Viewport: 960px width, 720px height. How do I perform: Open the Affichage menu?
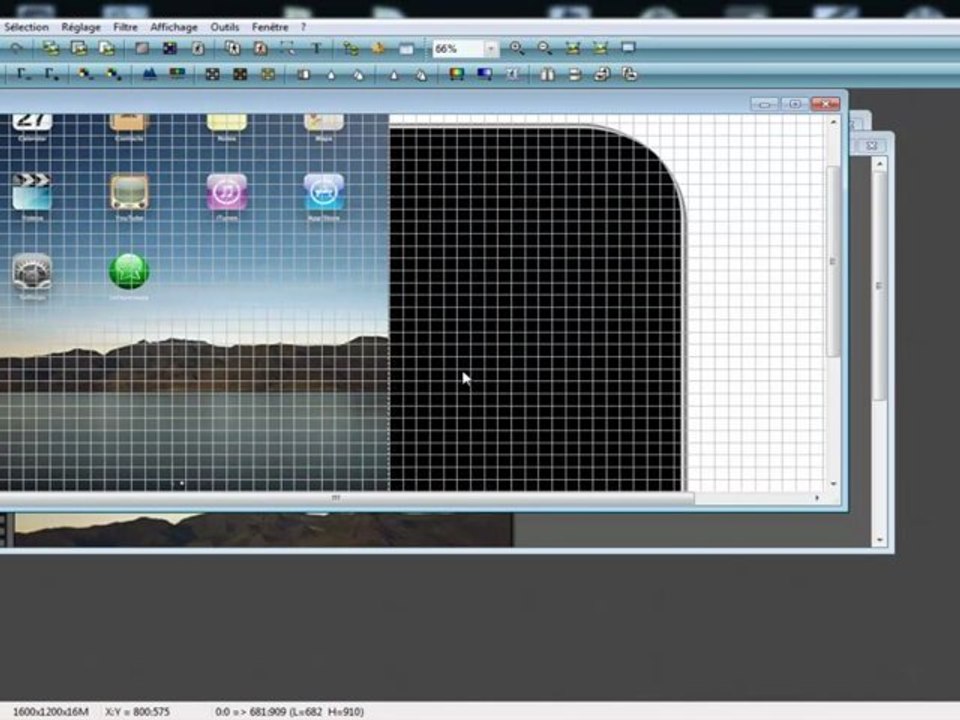click(x=174, y=27)
